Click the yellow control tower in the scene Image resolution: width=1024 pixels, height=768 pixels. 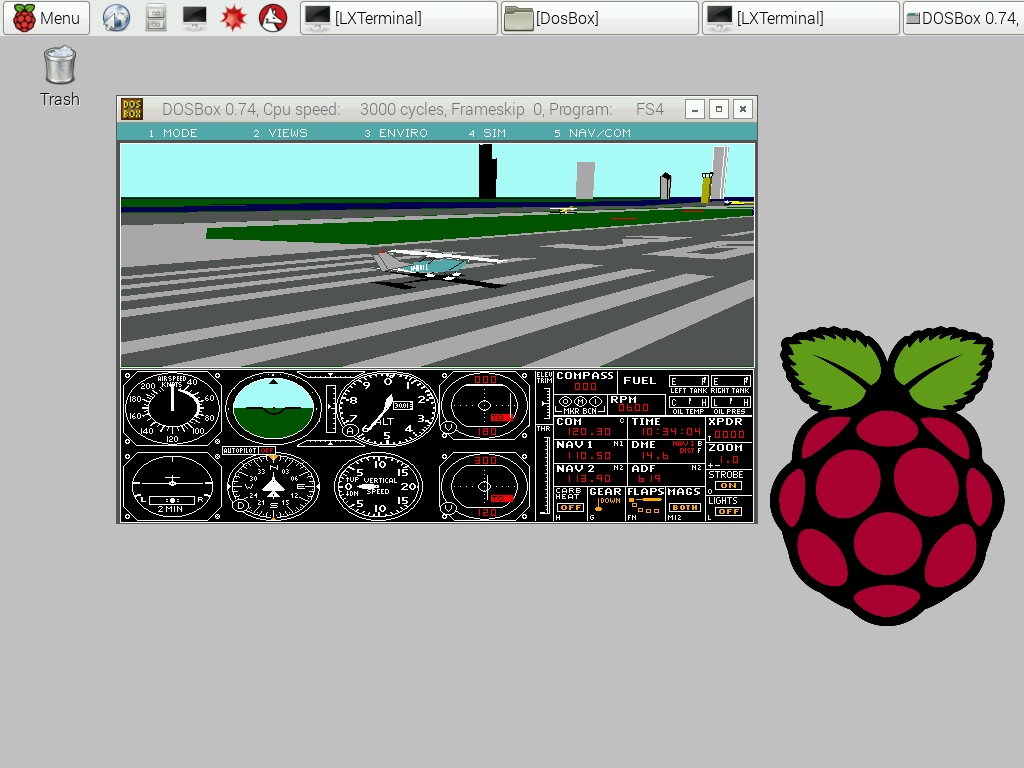tap(707, 187)
